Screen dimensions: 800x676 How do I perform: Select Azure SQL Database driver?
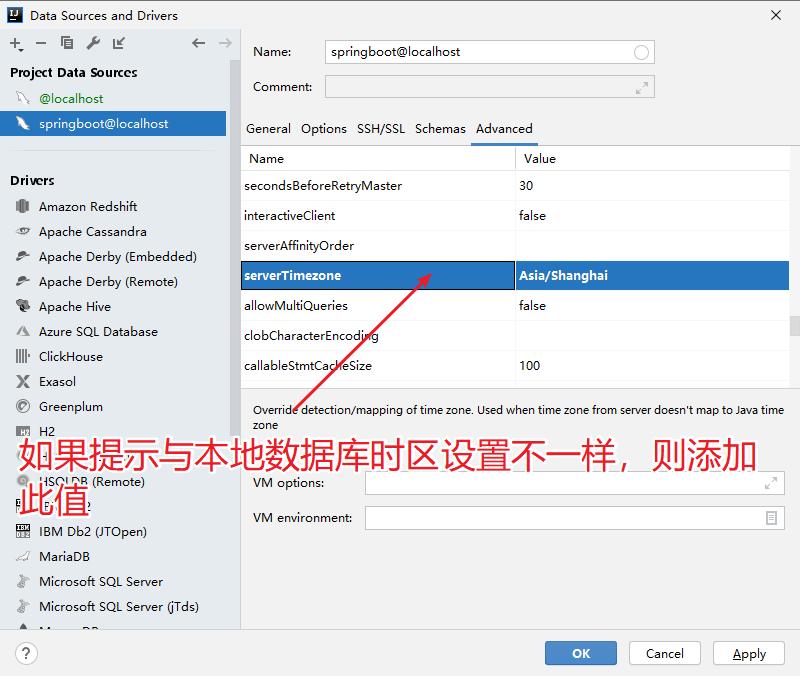tap(98, 332)
